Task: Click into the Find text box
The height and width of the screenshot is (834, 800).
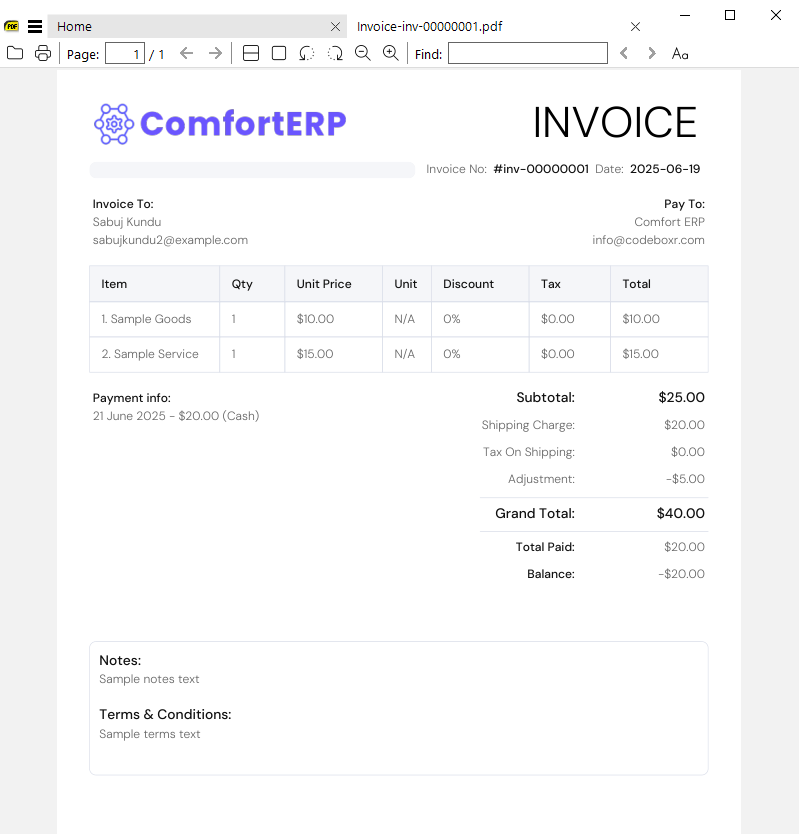Action: (x=528, y=53)
